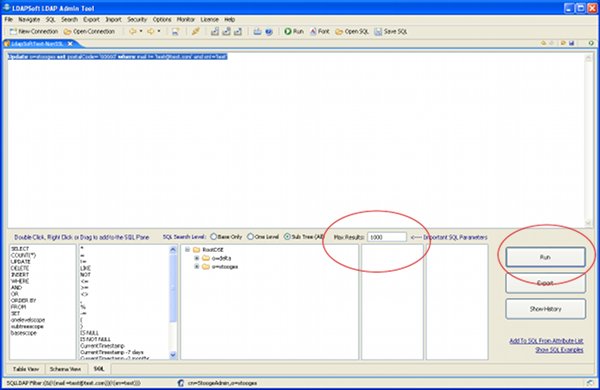600x390 pixels.
Task: Click the SELECT keyword in list
Action: coord(20,249)
